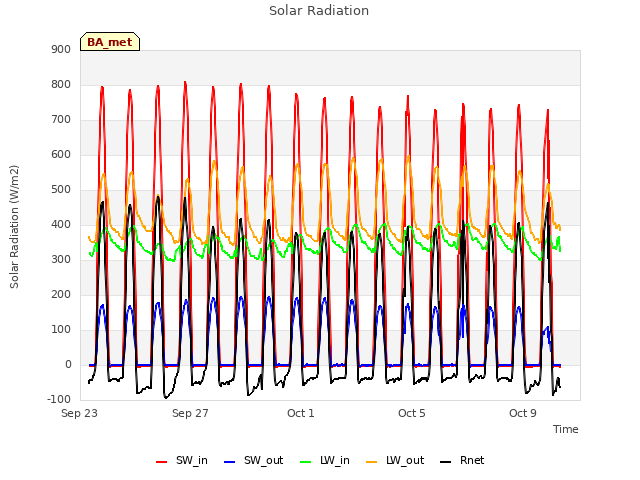
Task: Click the 200 y-axis tick label
Action: [x=61, y=295]
